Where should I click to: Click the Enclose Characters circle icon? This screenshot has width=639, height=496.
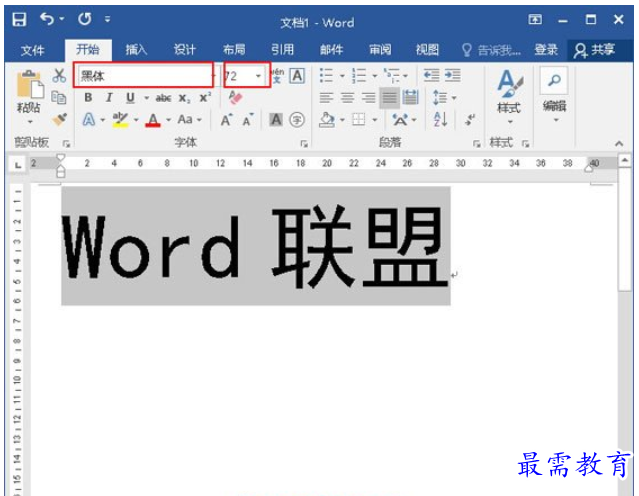(x=297, y=120)
